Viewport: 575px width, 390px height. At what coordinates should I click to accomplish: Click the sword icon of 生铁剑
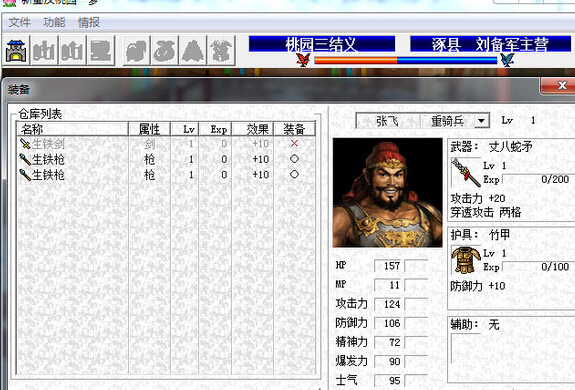coord(25,144)
